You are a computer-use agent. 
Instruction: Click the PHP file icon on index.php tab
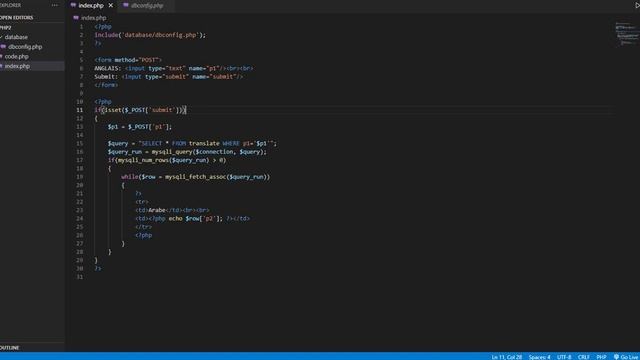(73, 5)
